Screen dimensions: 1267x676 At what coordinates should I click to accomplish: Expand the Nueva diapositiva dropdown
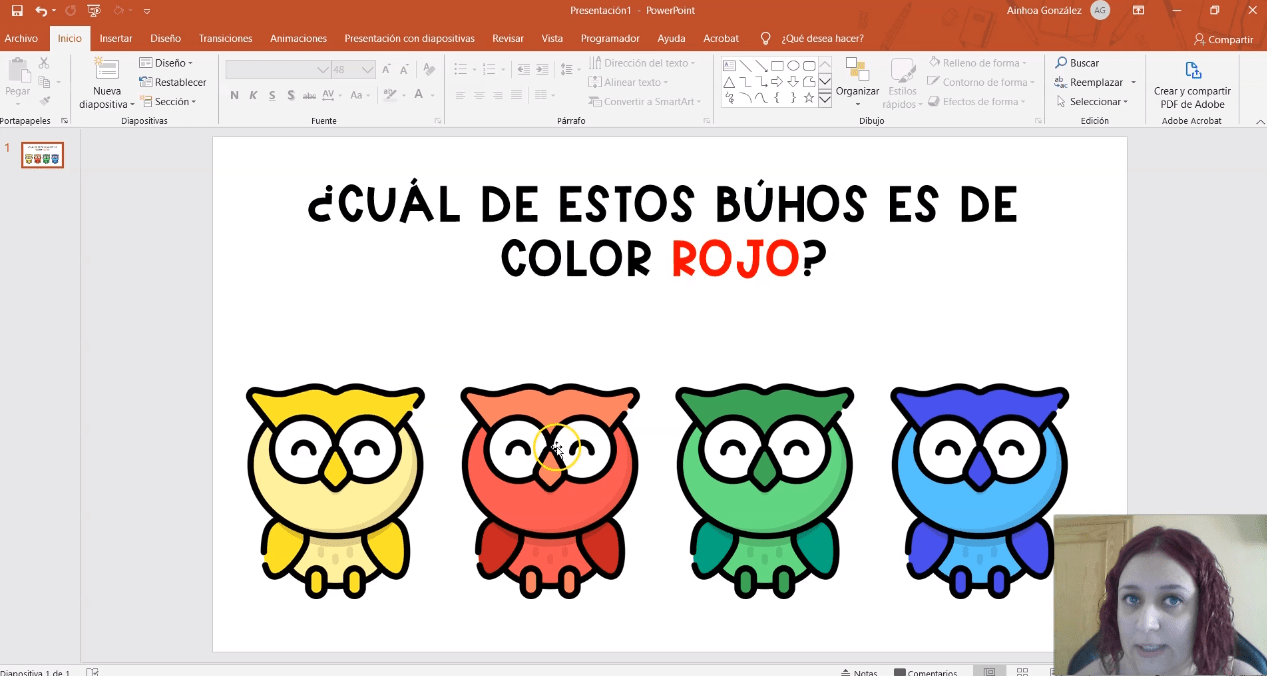click(x=106, y=104)
